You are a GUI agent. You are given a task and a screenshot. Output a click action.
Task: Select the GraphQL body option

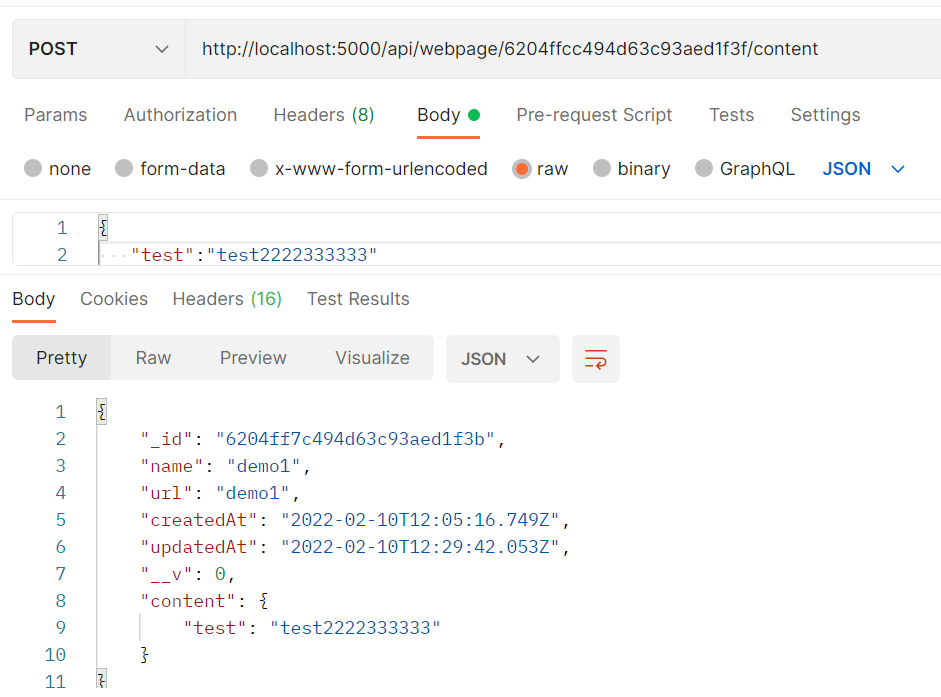coord(745,169)
